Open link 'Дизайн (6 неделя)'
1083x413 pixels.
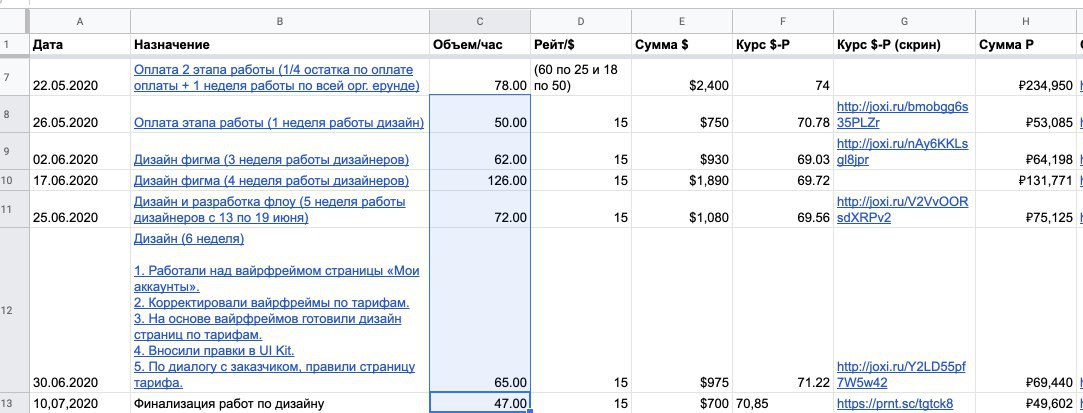pyautogui.click(x=189, y=239)
